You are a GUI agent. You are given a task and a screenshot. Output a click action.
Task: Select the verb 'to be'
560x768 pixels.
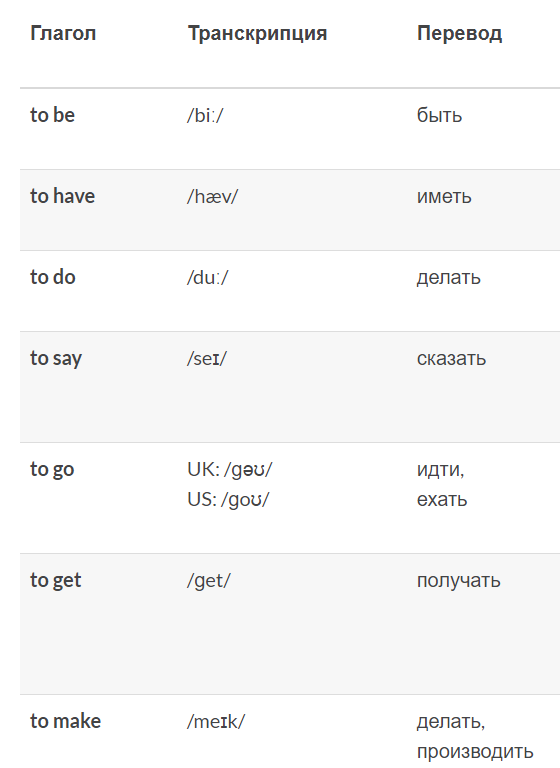52,115
